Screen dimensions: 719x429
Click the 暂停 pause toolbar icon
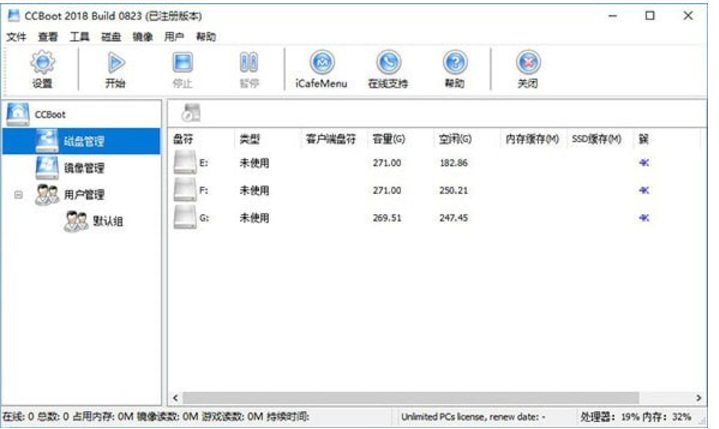pos(249,62)
